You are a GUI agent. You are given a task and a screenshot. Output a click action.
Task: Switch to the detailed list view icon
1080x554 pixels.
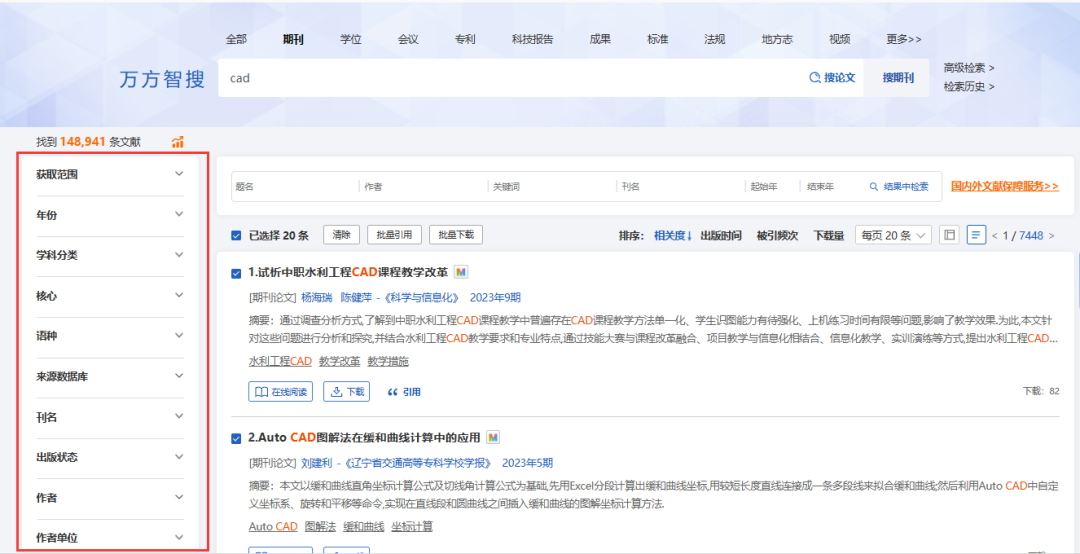point(975,235)
